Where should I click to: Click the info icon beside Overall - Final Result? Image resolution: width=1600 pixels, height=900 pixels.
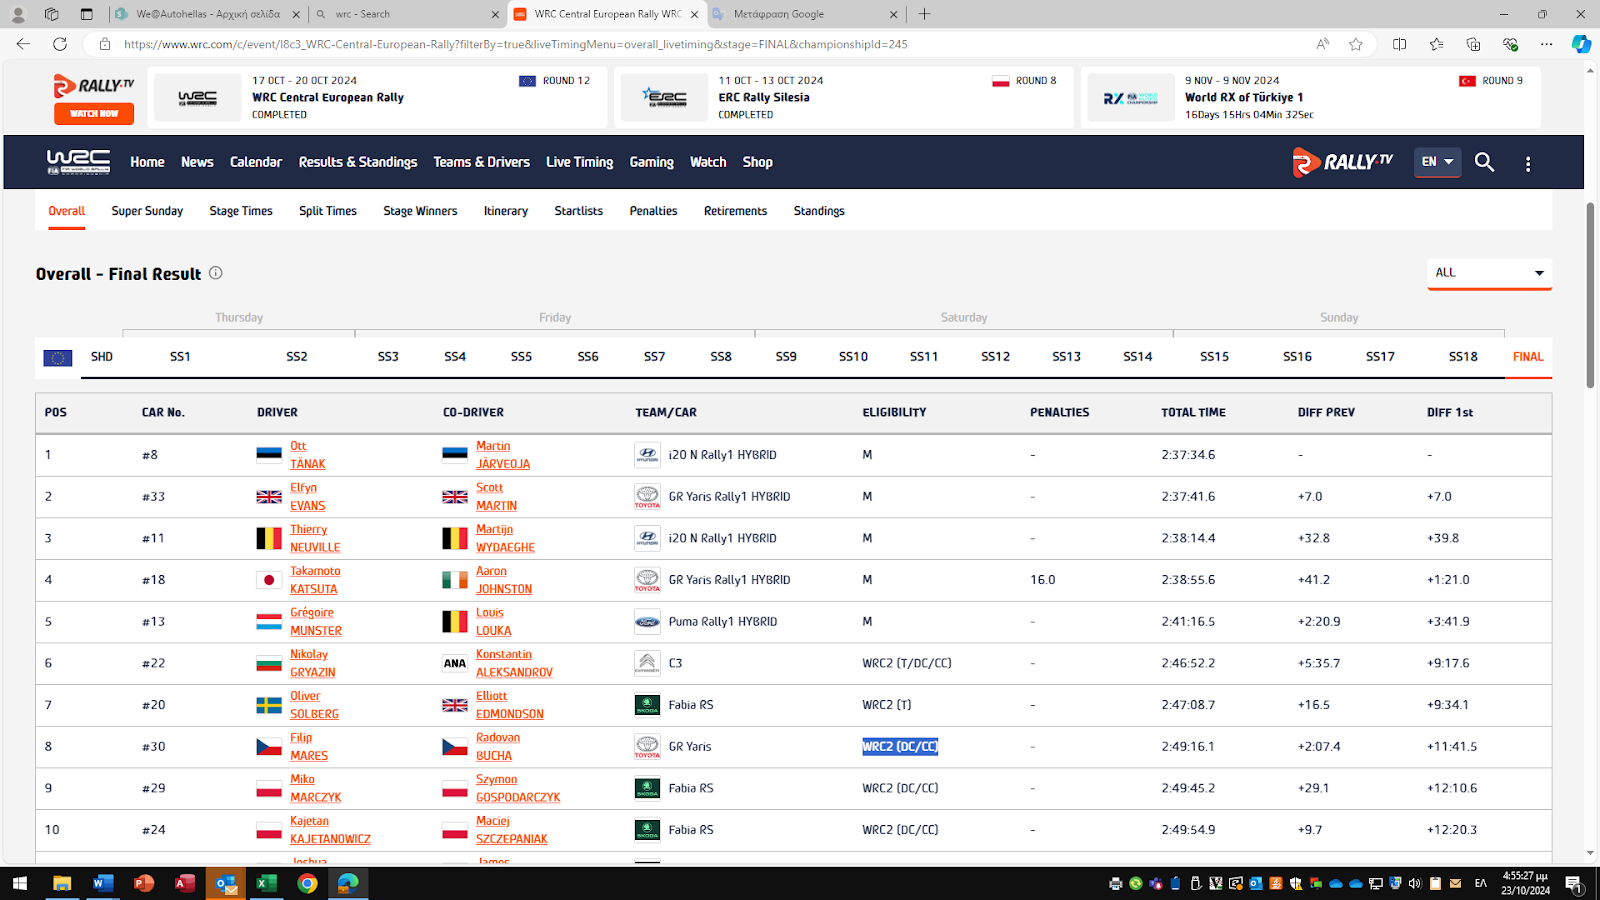215,273
